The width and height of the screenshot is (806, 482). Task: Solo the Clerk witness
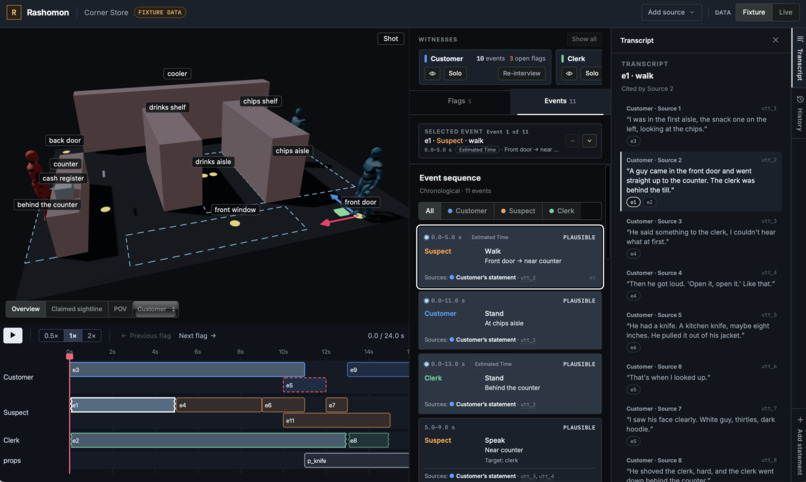[592, 73]
